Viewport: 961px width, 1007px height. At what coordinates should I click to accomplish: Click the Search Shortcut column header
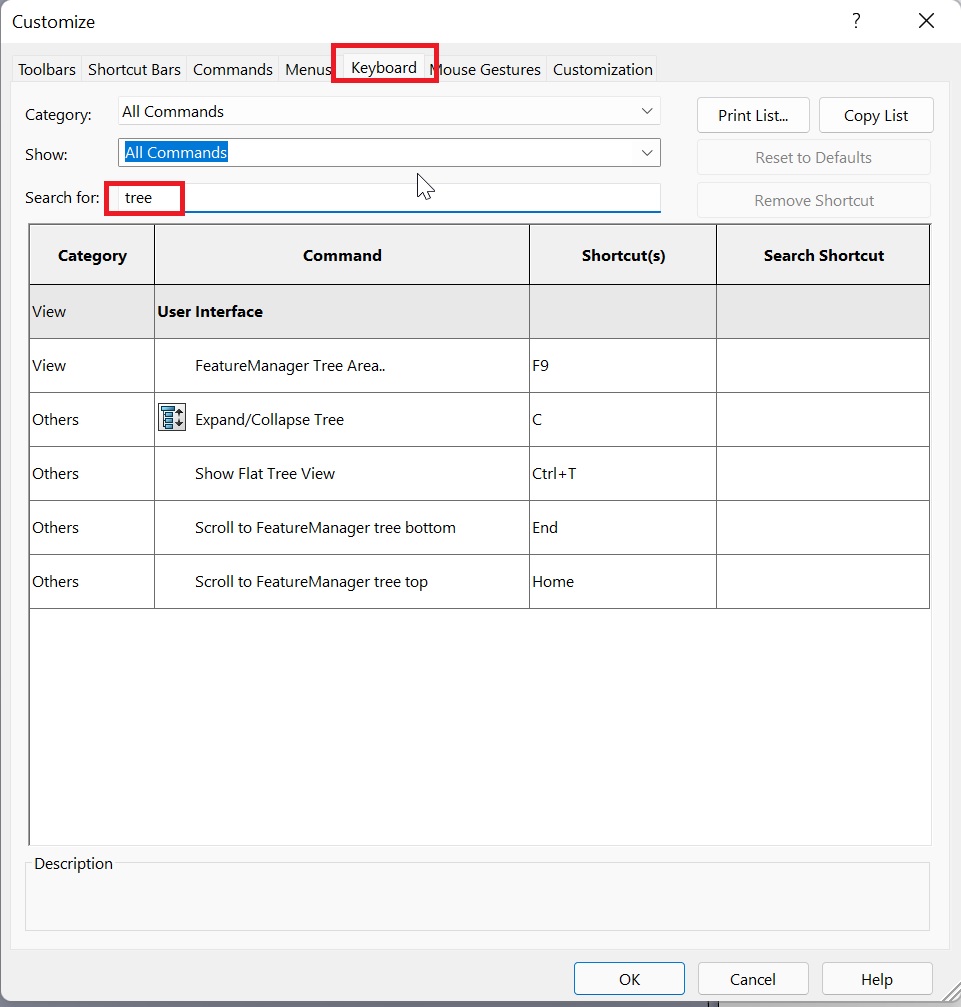(824, 255)
